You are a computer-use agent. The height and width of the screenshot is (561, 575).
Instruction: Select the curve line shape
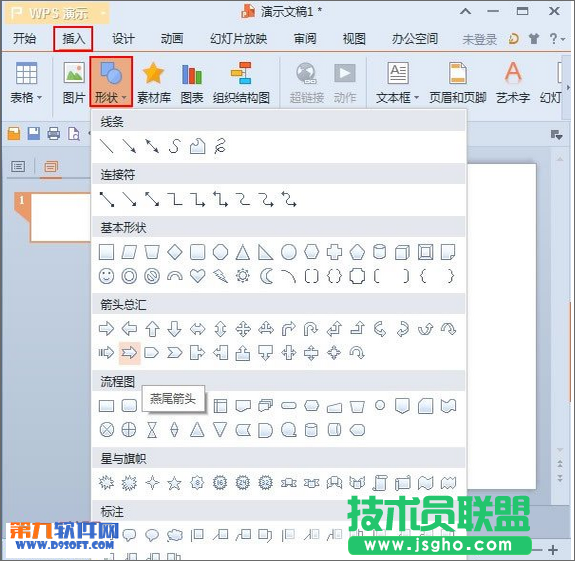point(175,146)
